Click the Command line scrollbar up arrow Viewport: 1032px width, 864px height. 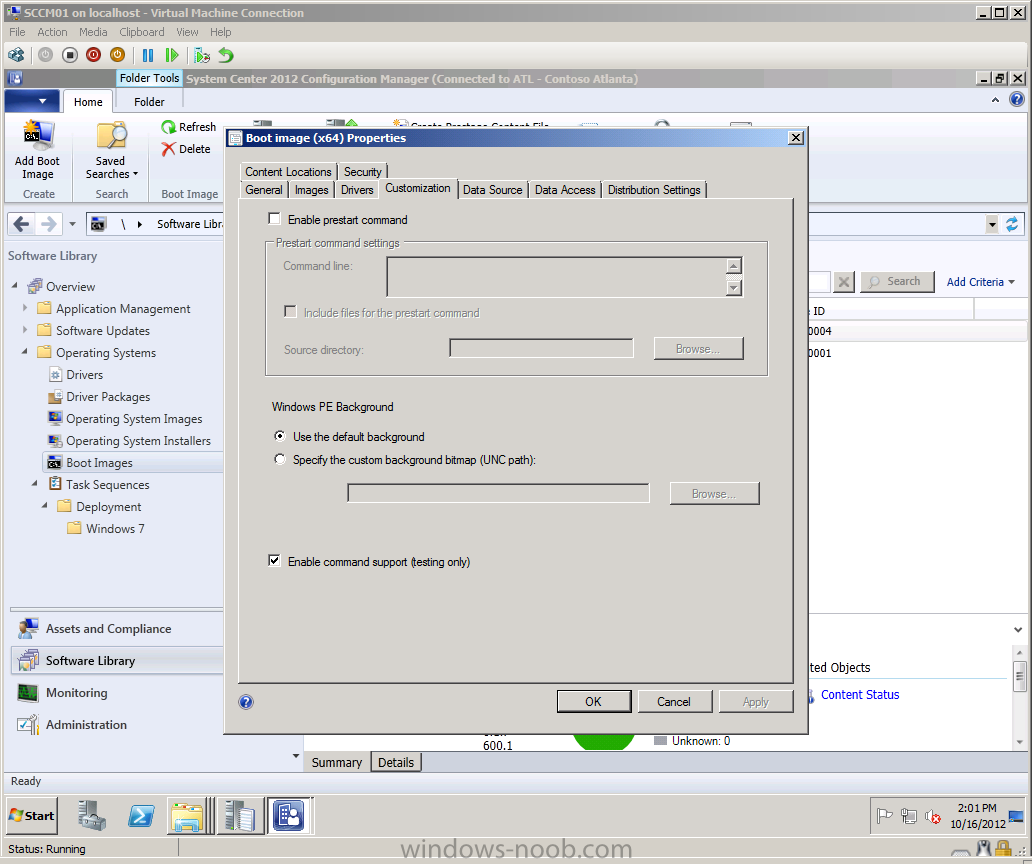pyautogui.click(x=734, y=265)
